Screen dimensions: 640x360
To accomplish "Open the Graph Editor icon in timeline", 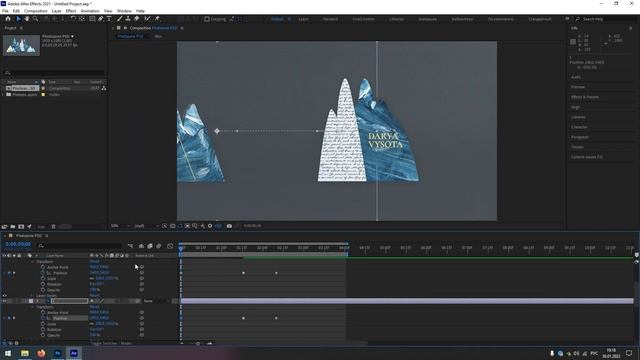I will point(170,246).
